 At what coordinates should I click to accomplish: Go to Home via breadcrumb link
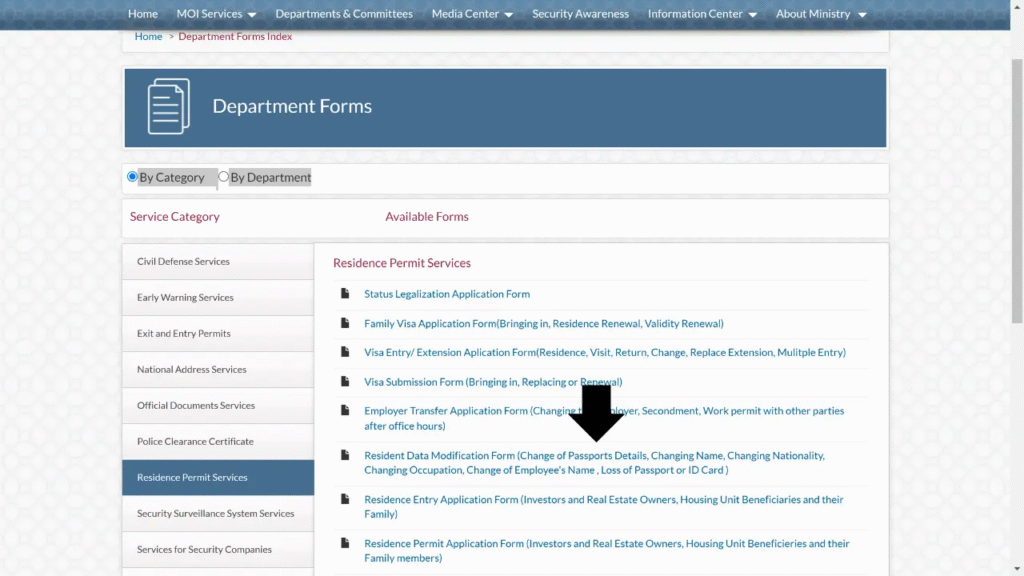point(148,37)
